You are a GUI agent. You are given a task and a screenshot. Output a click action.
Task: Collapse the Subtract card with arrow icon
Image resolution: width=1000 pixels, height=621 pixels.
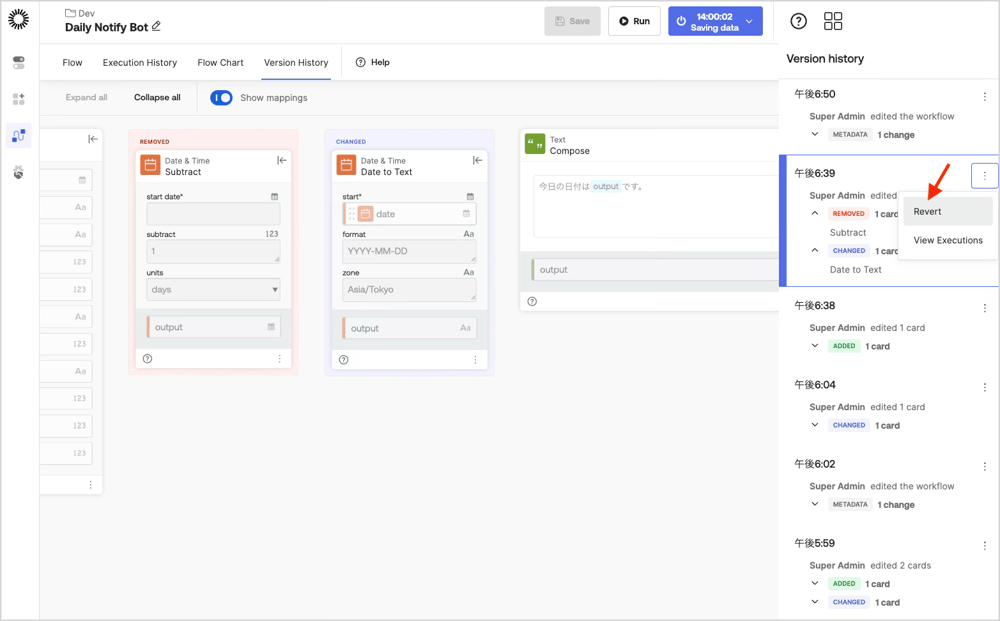click(x=282, y=160)
